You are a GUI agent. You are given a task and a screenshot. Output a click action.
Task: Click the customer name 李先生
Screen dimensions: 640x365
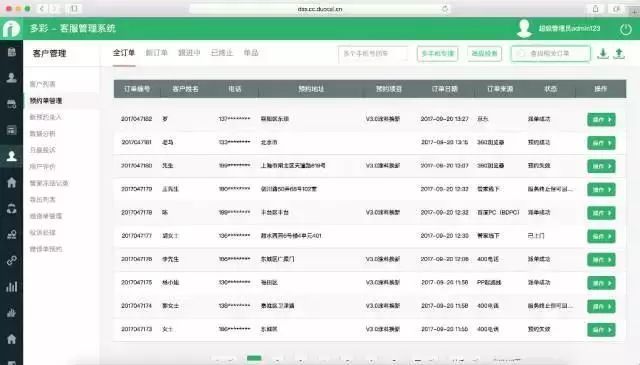[x=170, y=259]
